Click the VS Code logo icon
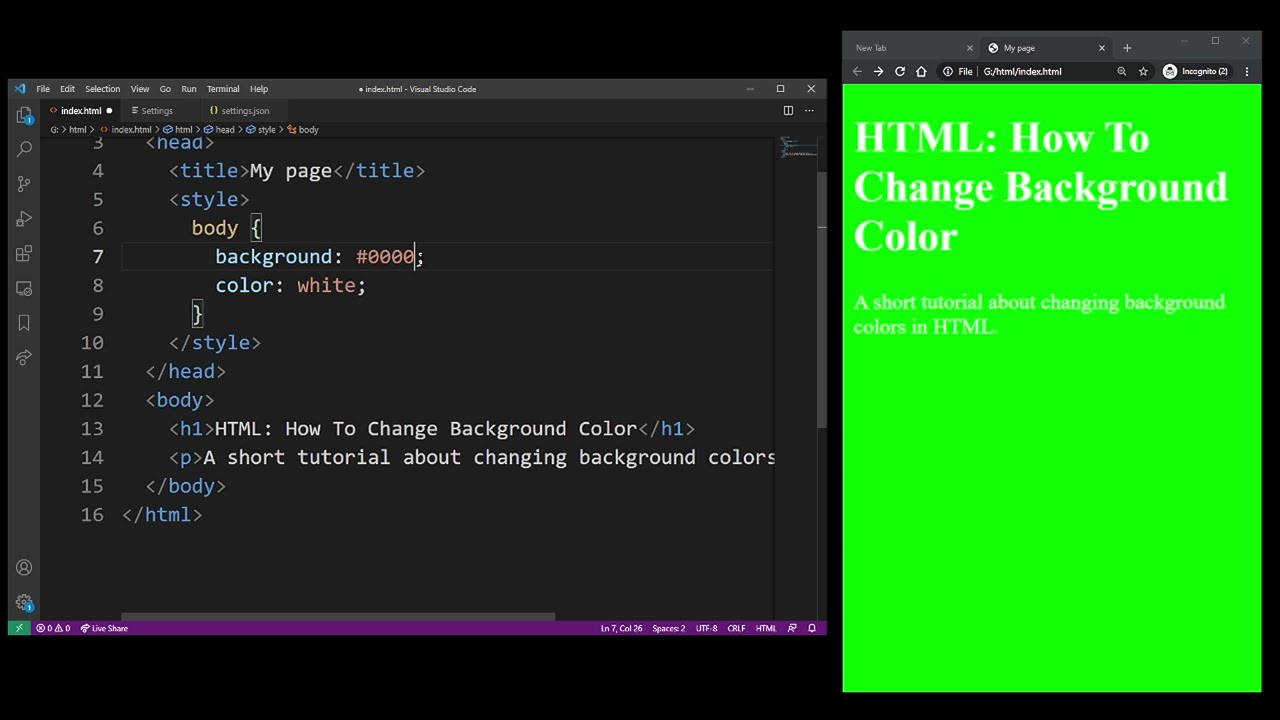 pos(20,89)
